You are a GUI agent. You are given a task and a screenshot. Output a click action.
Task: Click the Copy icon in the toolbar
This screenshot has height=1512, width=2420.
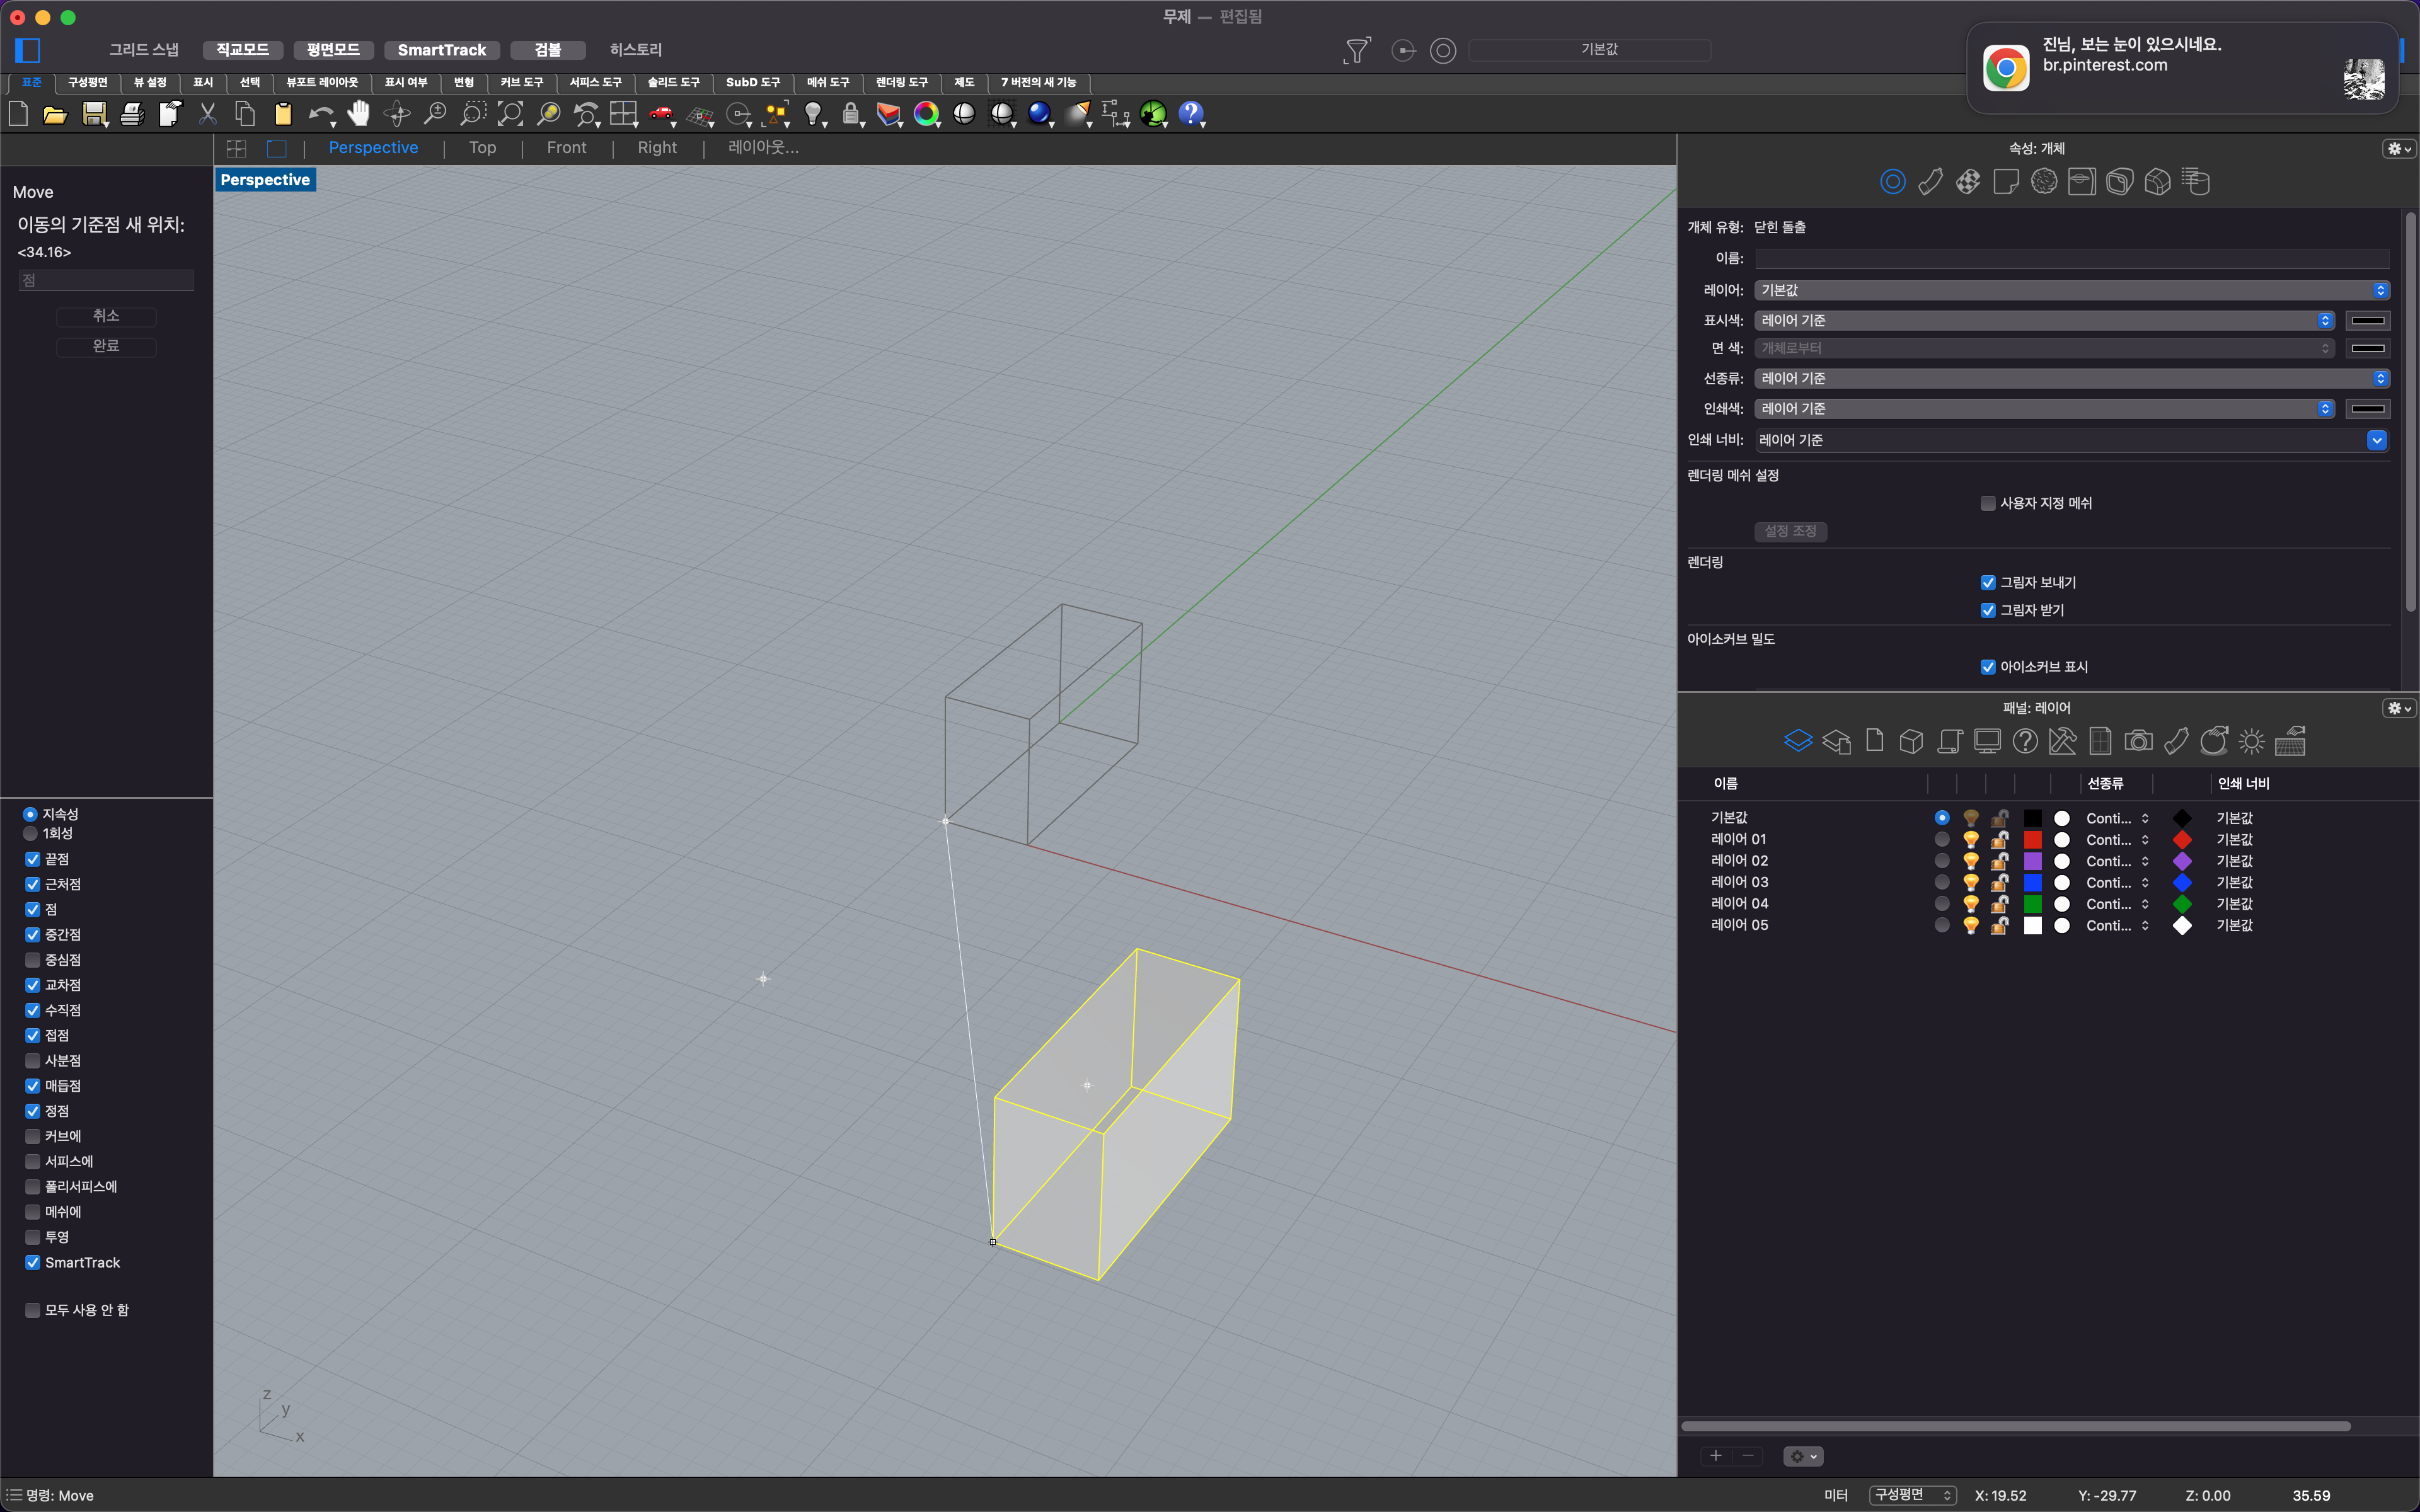(x=245, y=114)
